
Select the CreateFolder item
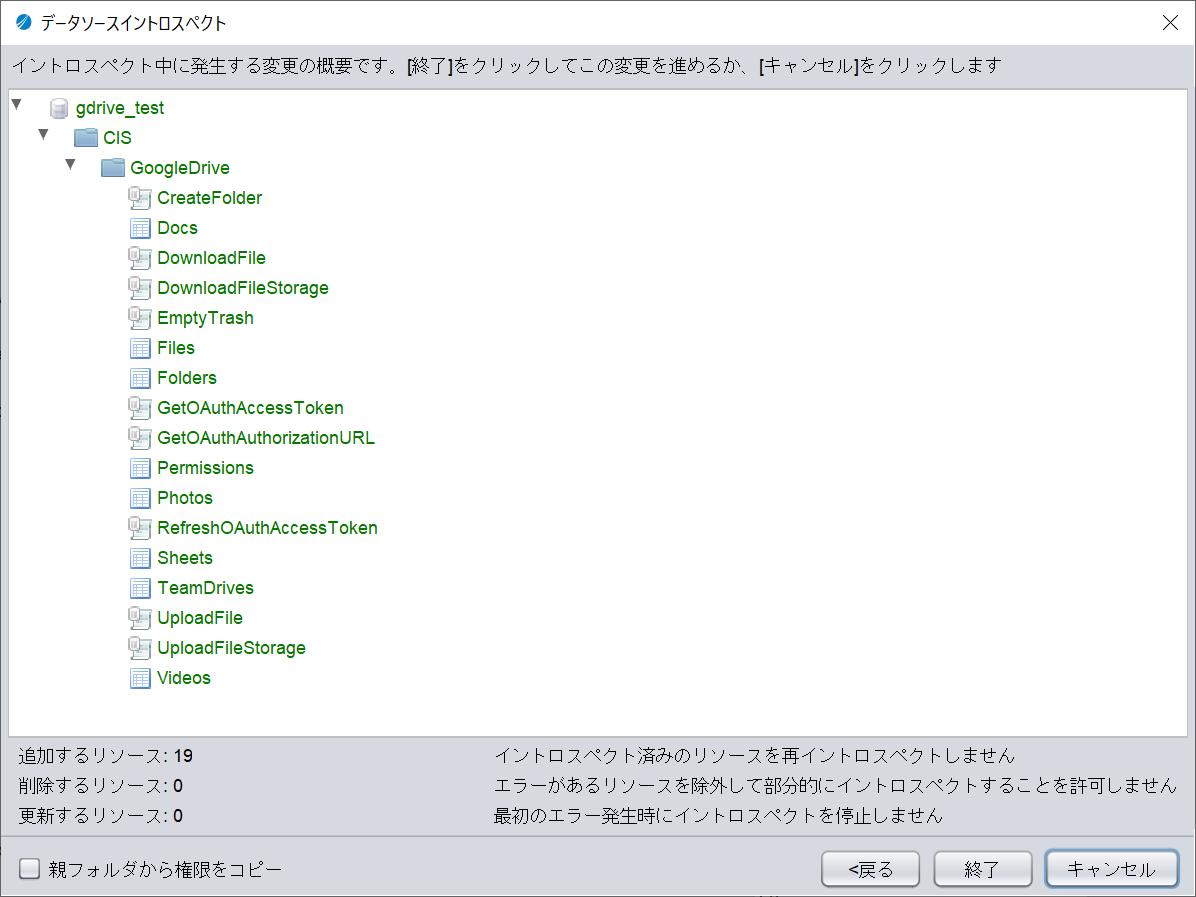(x=210, y=198)
